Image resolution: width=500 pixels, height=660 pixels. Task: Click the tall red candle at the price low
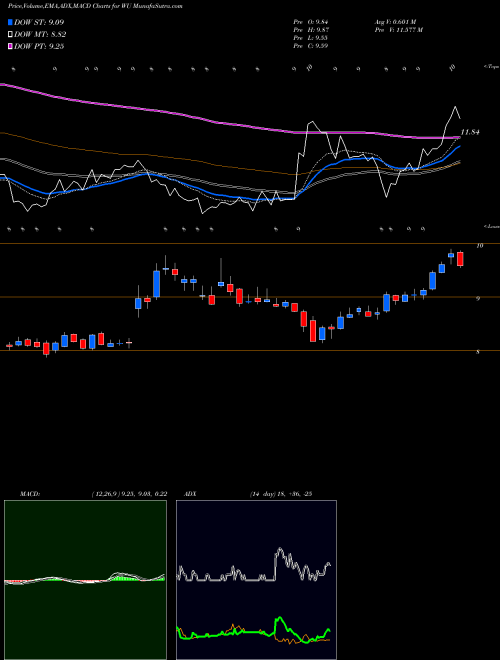pyautogui.click(x=313, y=331)
